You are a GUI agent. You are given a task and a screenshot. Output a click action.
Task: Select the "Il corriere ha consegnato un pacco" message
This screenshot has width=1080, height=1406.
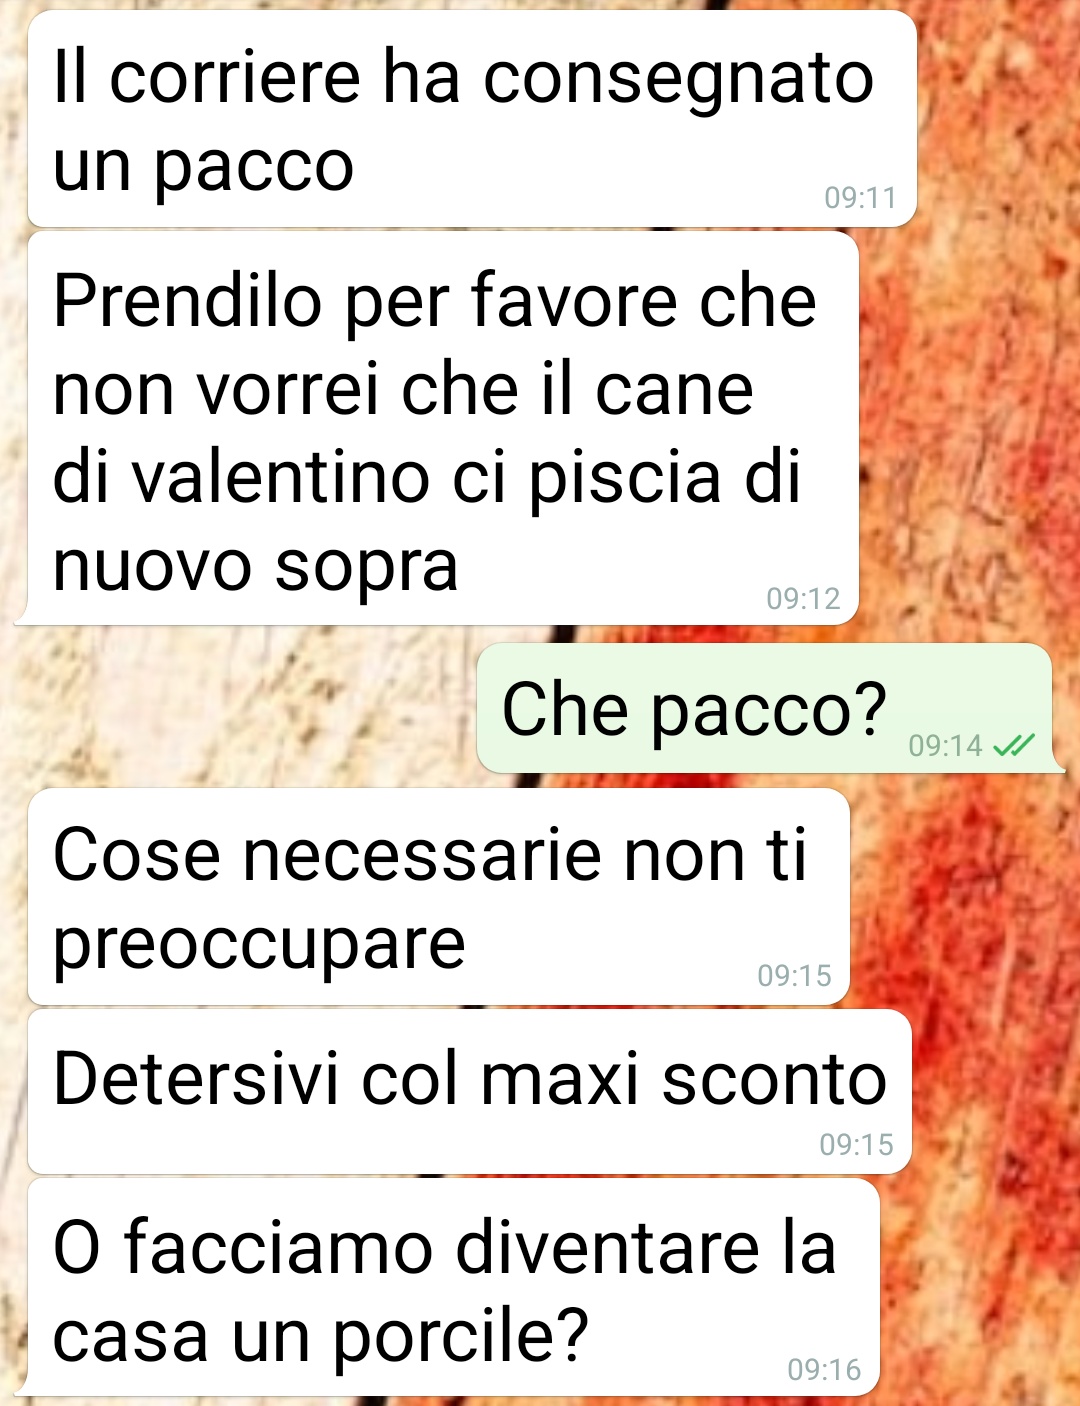472,119
